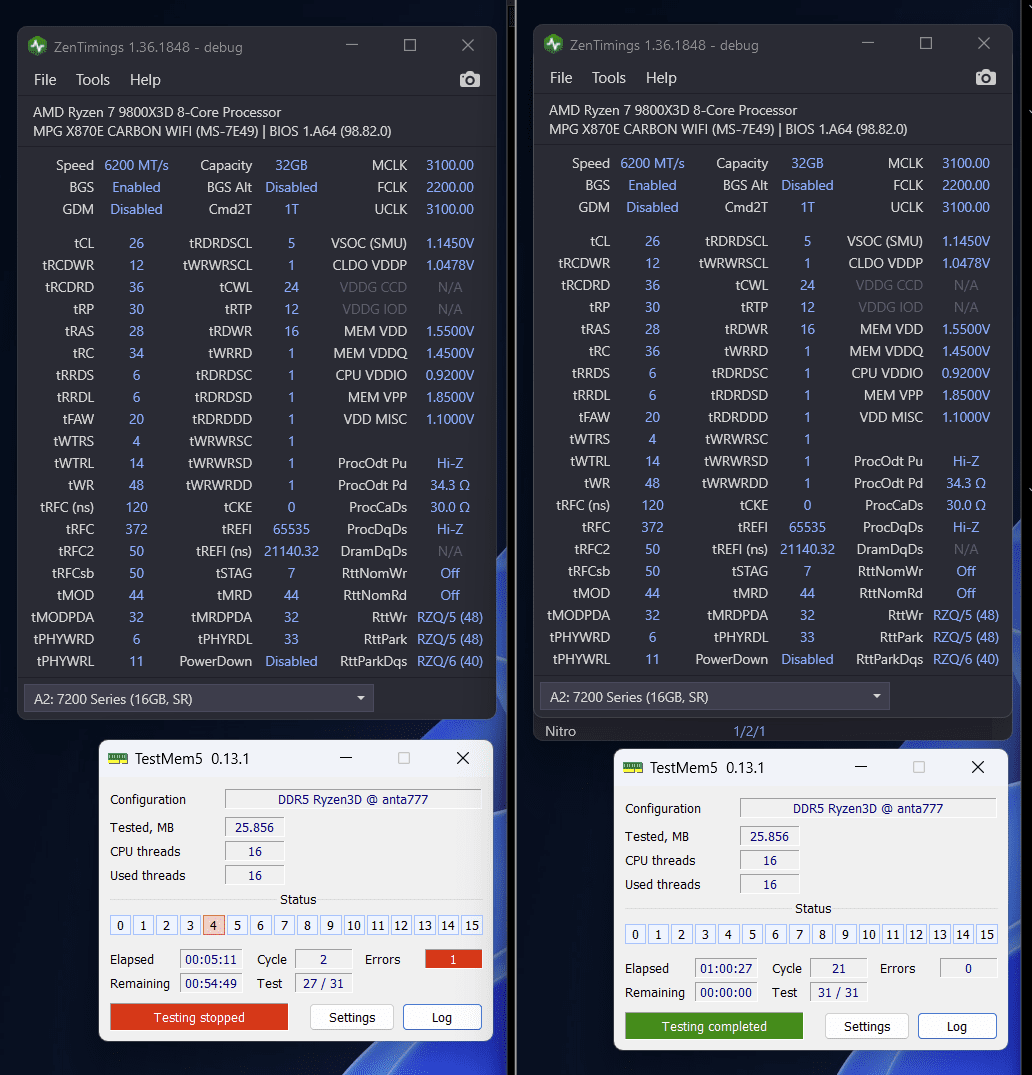Click Cycle value 21 in right TestMem5
The width and height of the screenshot is (1032, 1075).
tap(839, 968)
